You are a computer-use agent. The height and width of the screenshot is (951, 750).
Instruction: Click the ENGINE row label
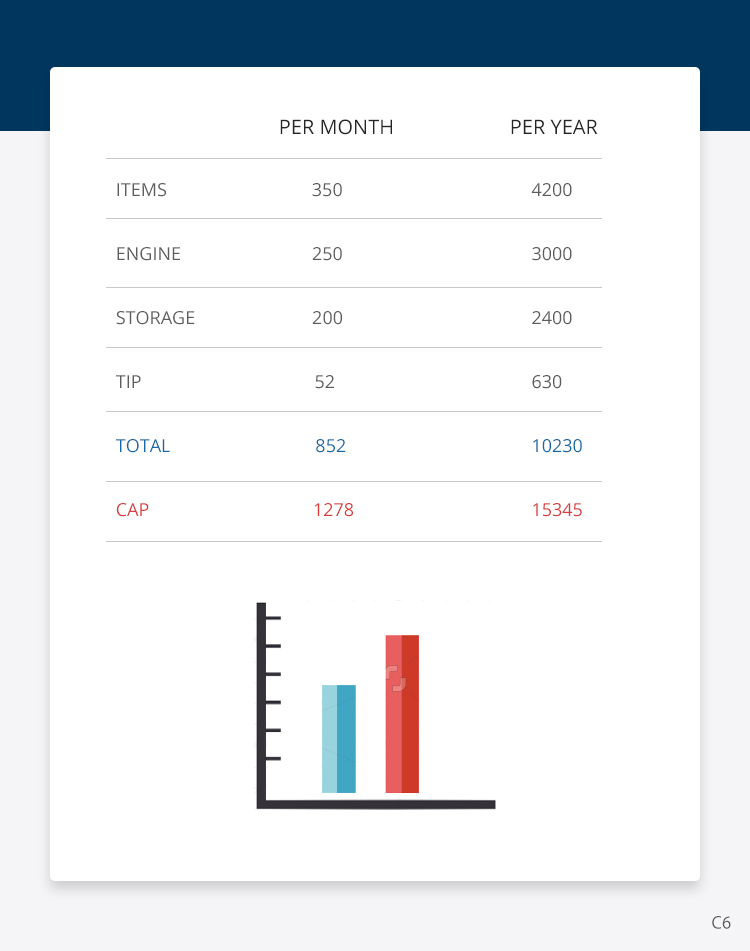pos(148,253)
